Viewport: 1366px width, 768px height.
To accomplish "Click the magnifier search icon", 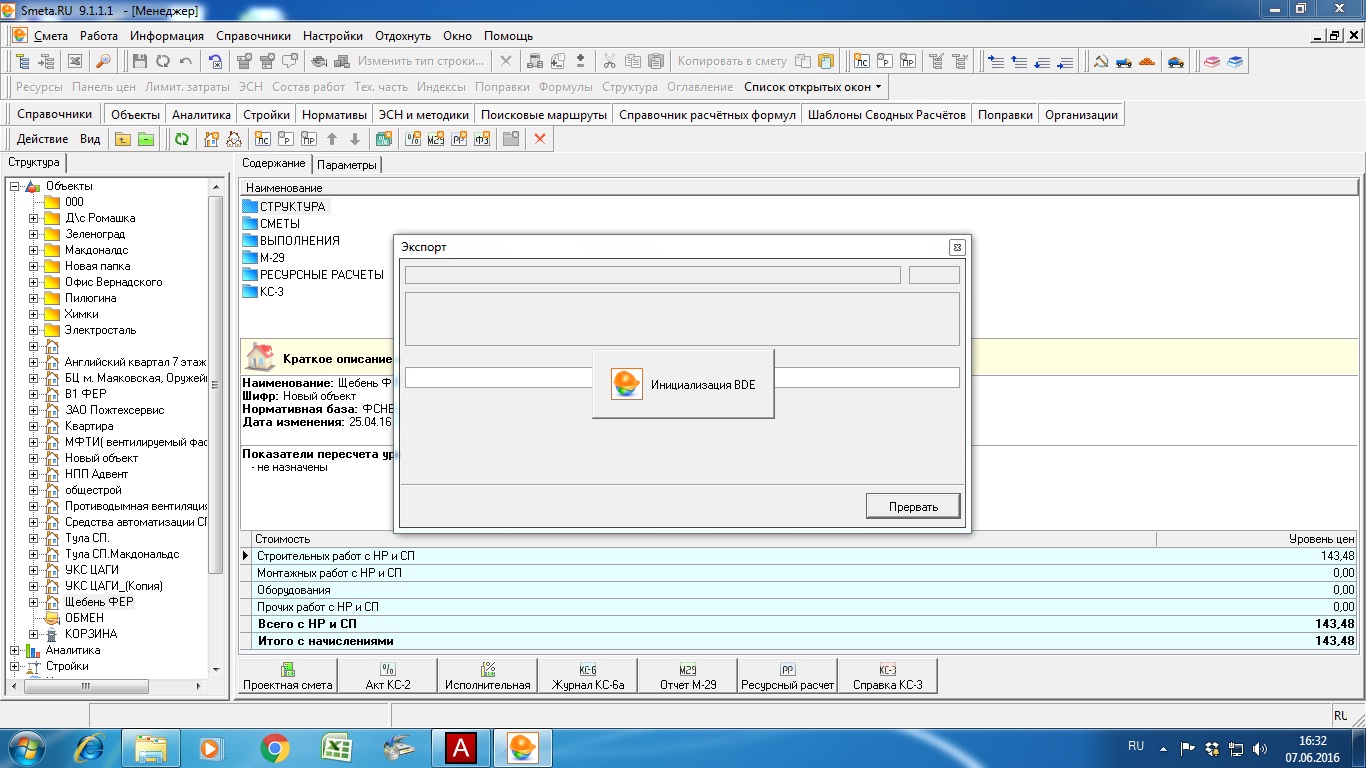I will click(103, 61).
